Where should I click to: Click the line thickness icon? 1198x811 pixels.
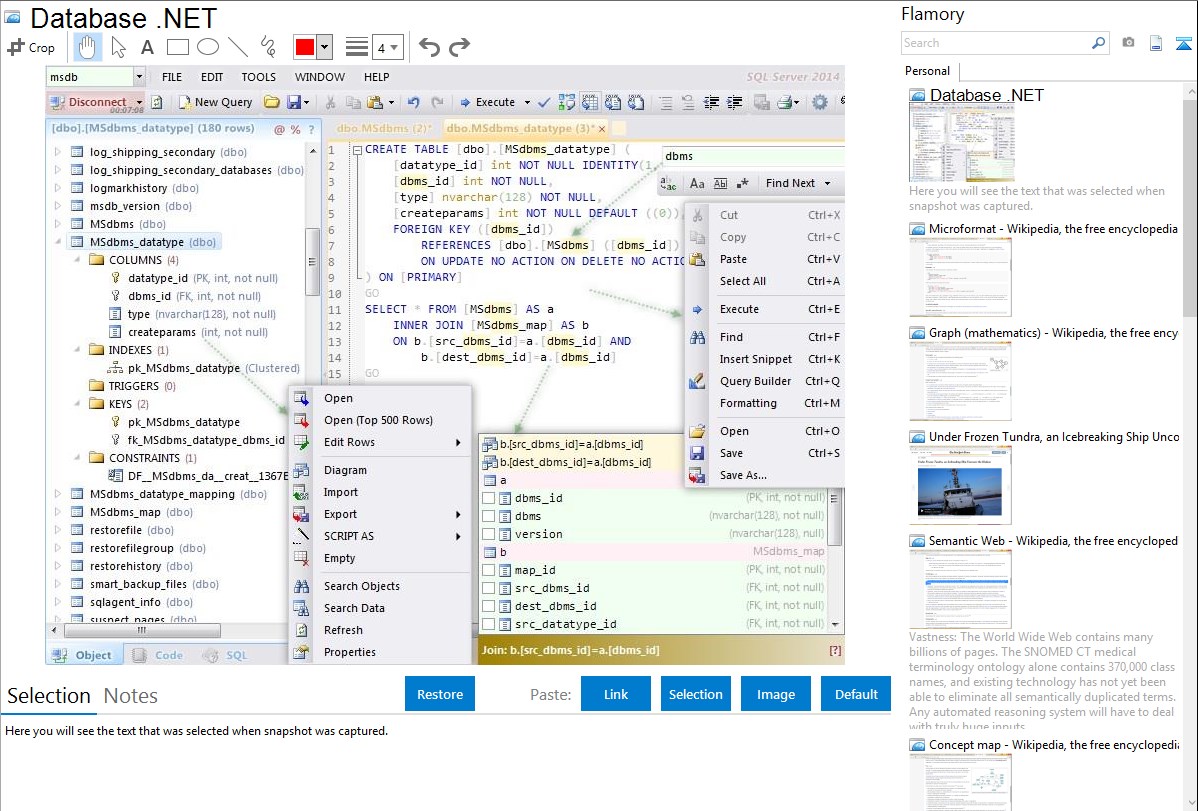(x=357, y=47)
